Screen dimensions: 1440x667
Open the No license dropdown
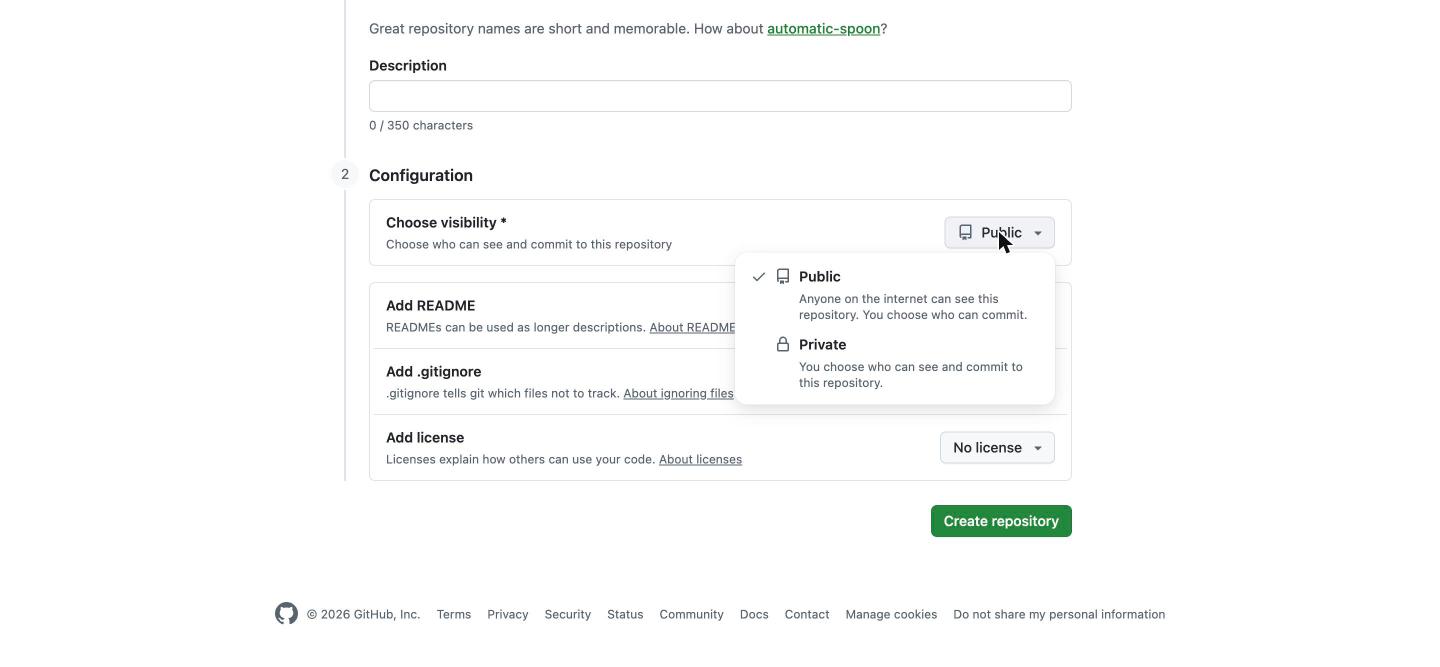pos(997,448)
